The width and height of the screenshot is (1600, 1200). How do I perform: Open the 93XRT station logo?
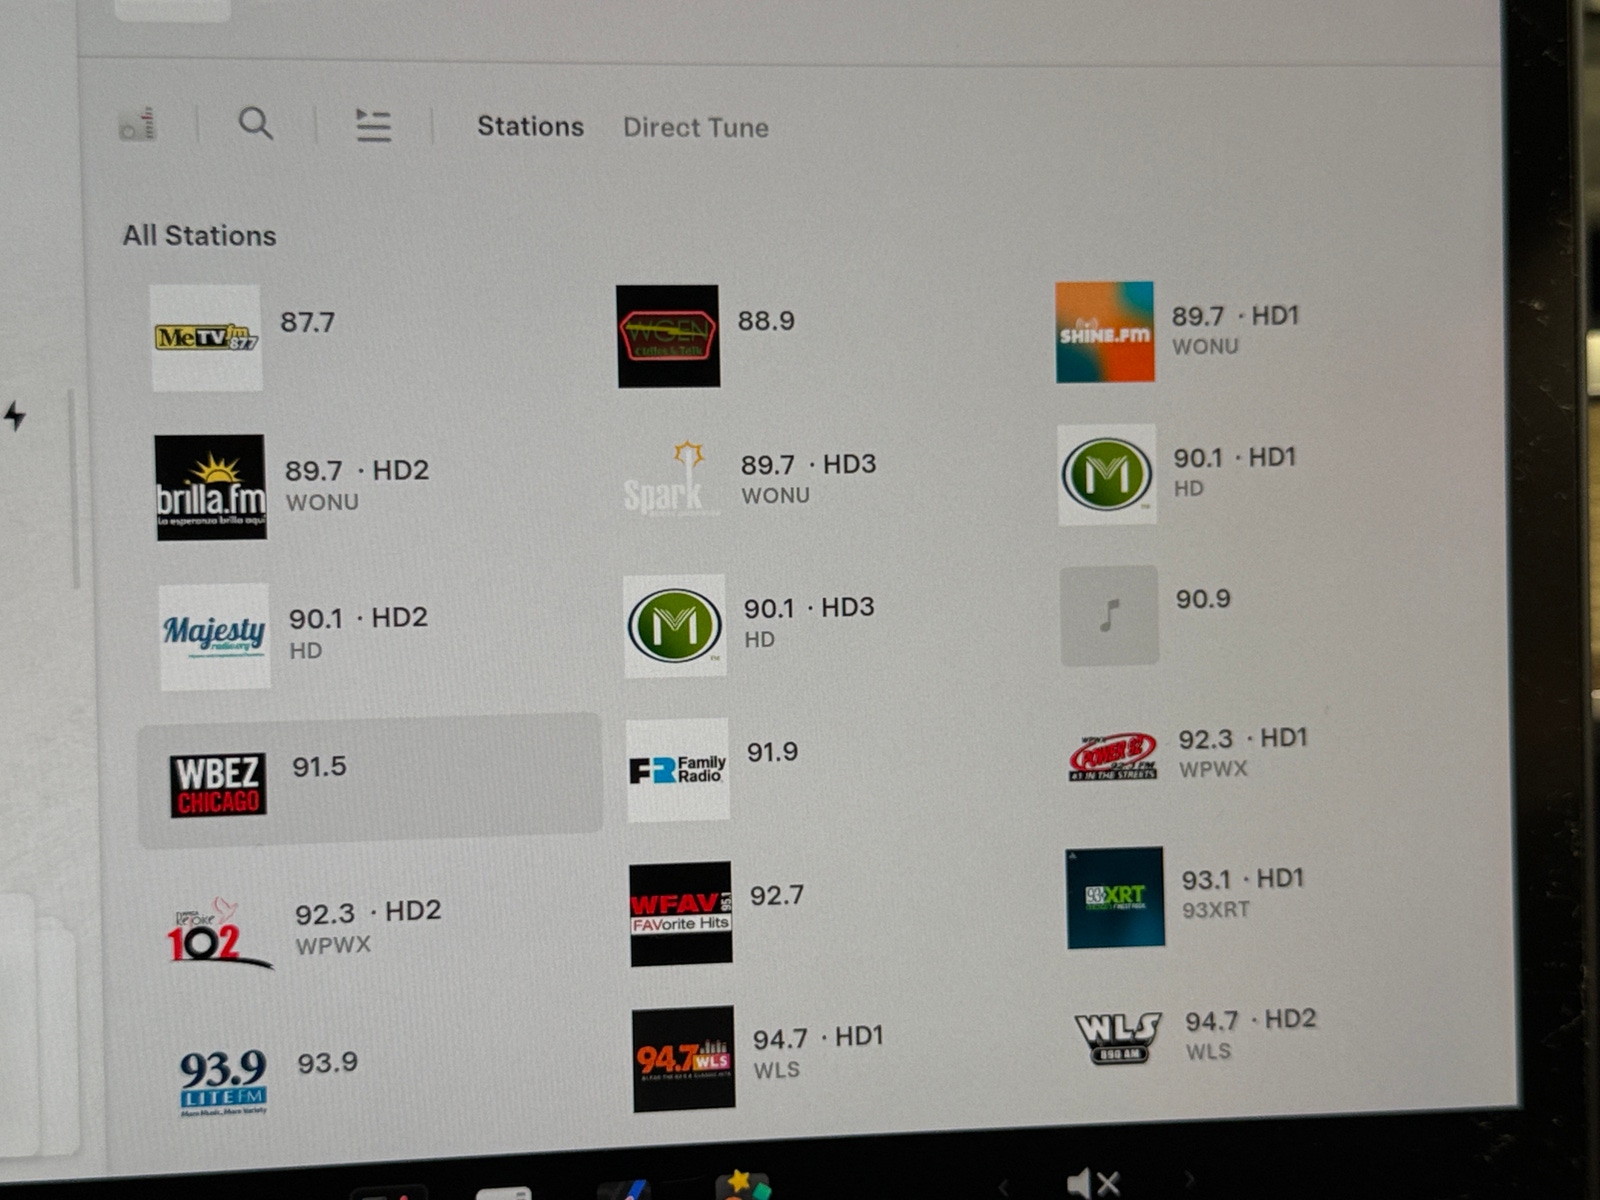(1115, 897)
